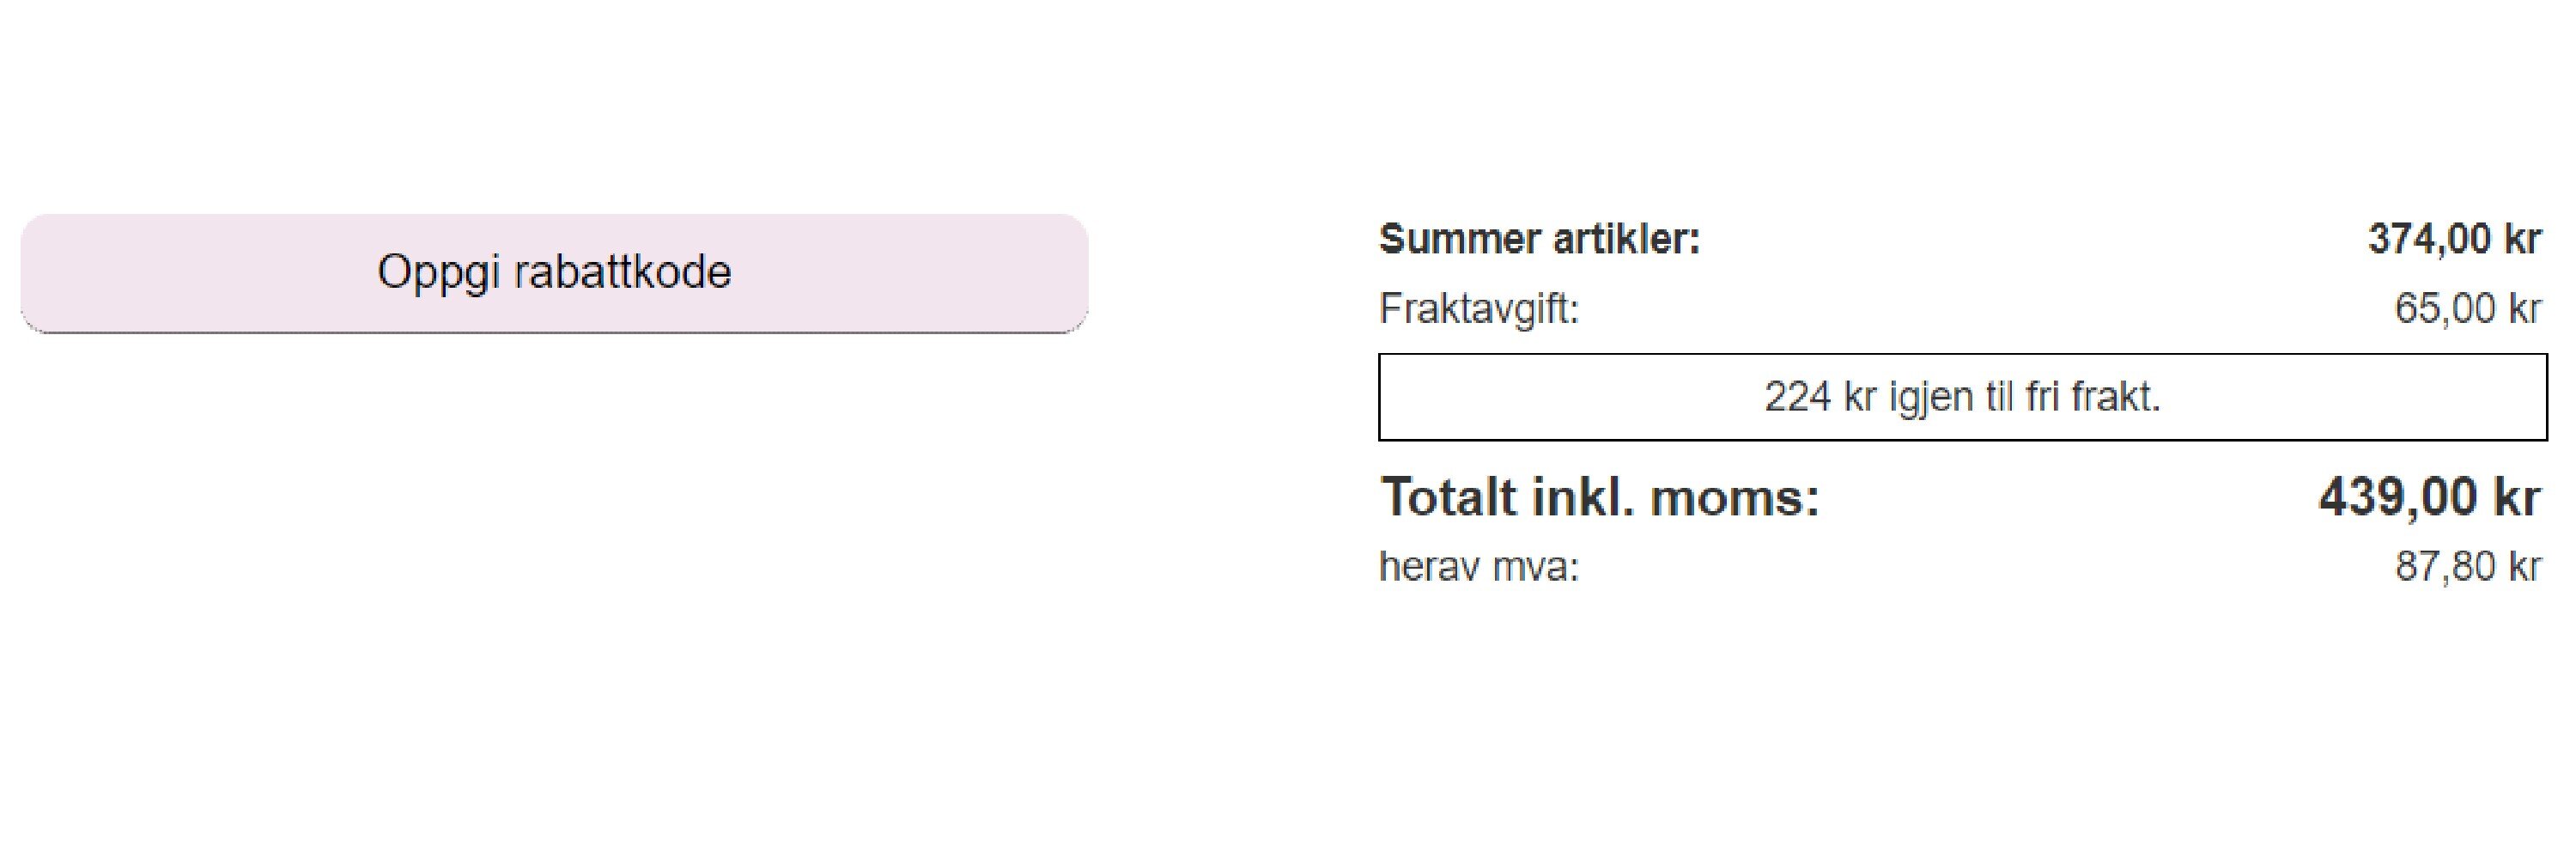
Task: Click the herav mva label
Action: tap(1479, 567)
